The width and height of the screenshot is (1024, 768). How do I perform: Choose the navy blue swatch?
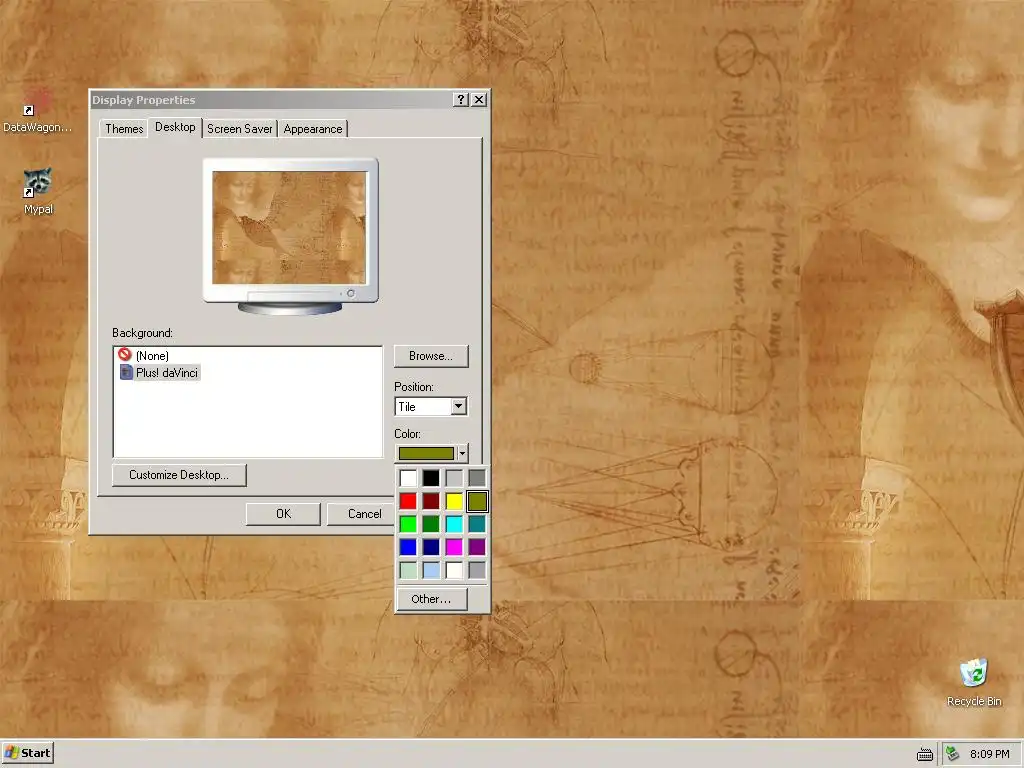coord(431,547)
